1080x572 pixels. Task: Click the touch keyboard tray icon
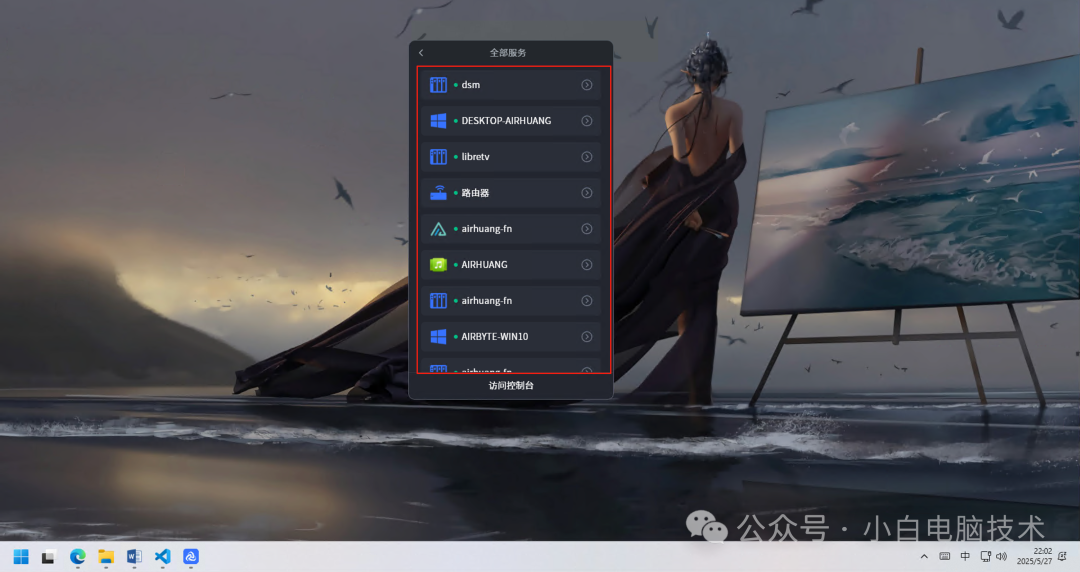[945, 557]
